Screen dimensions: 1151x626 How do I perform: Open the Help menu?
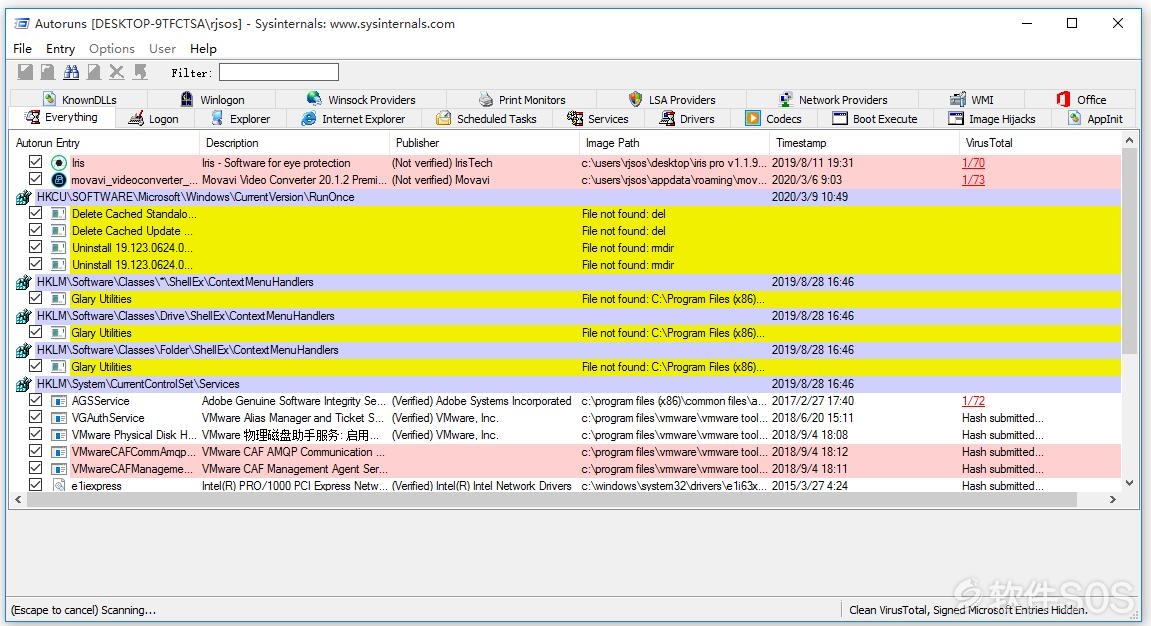[203, 48]
